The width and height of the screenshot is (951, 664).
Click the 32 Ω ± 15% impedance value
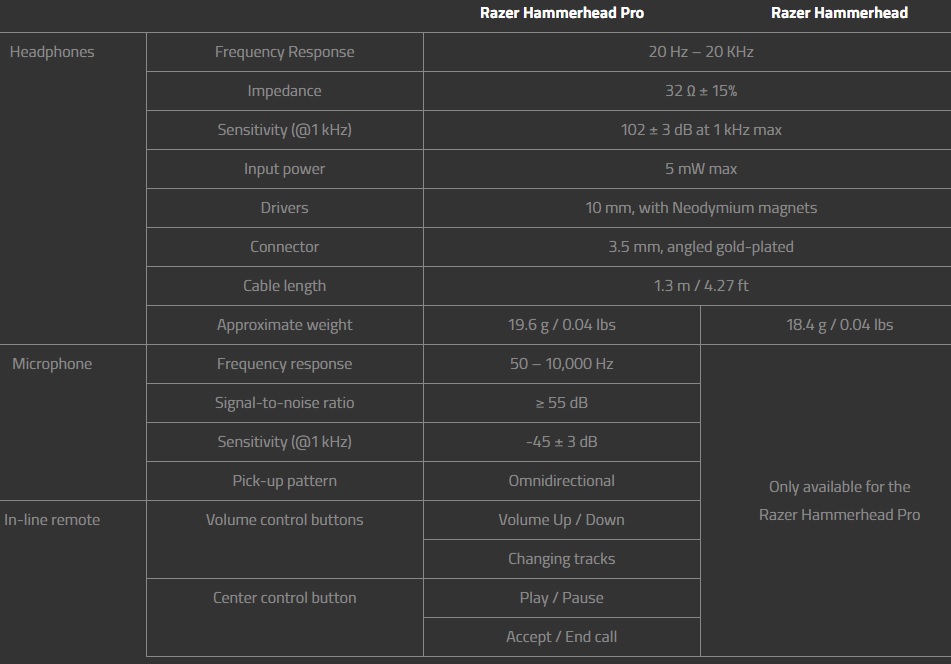[x=701, y=91]
